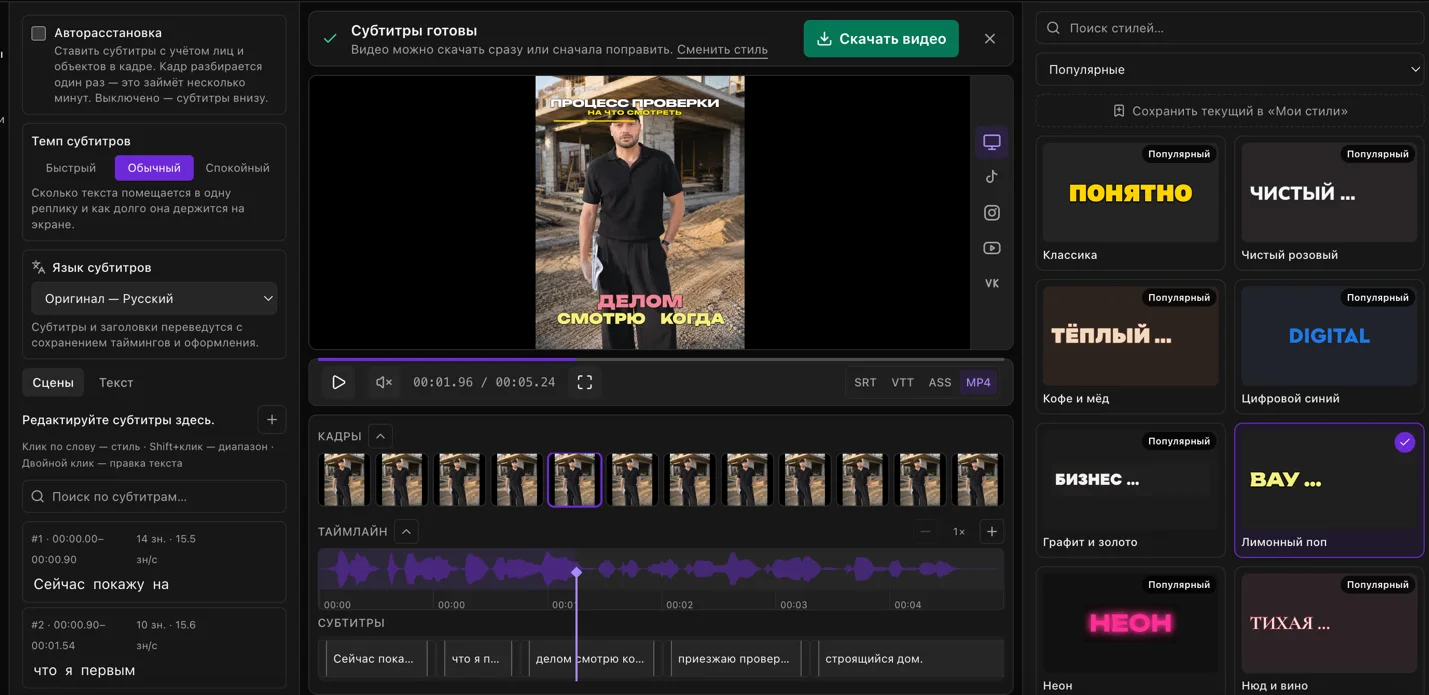Switch to the Сцены tab

click(x=53, y=383)
